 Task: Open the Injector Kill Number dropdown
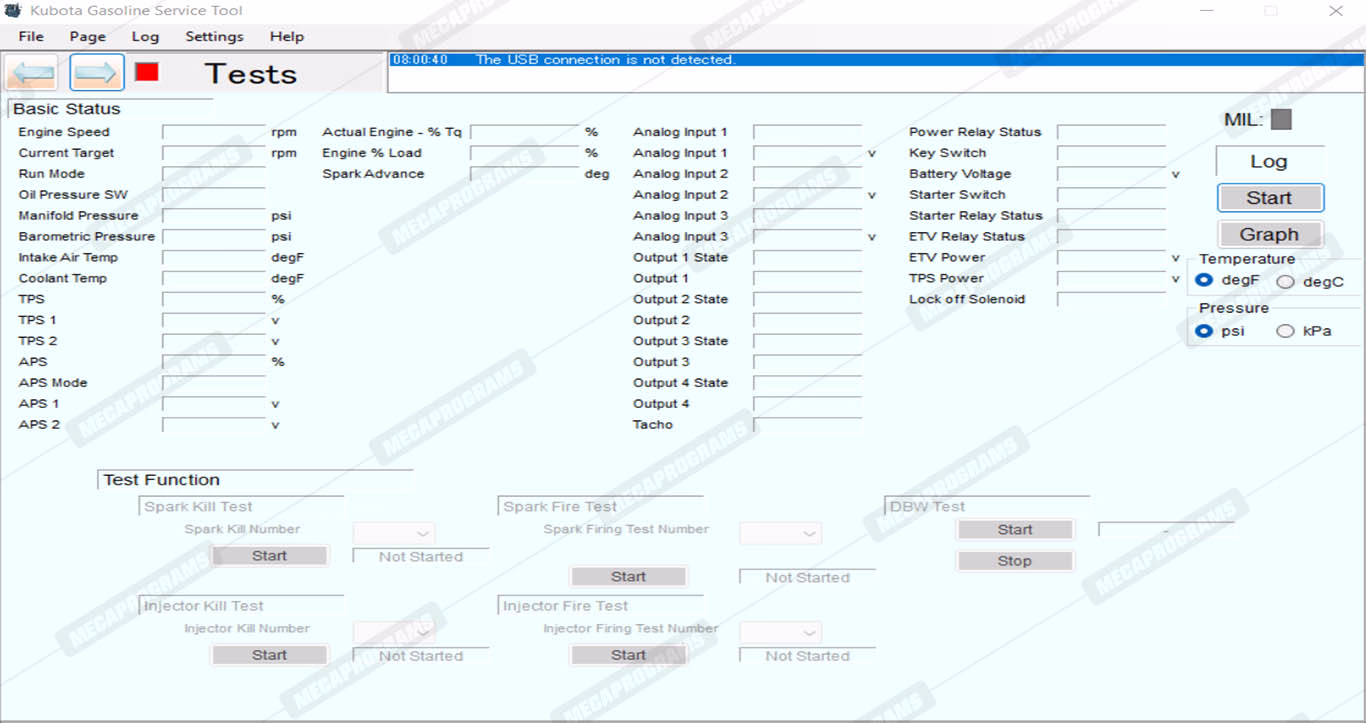pyautogui.click(x=394, y=633)
